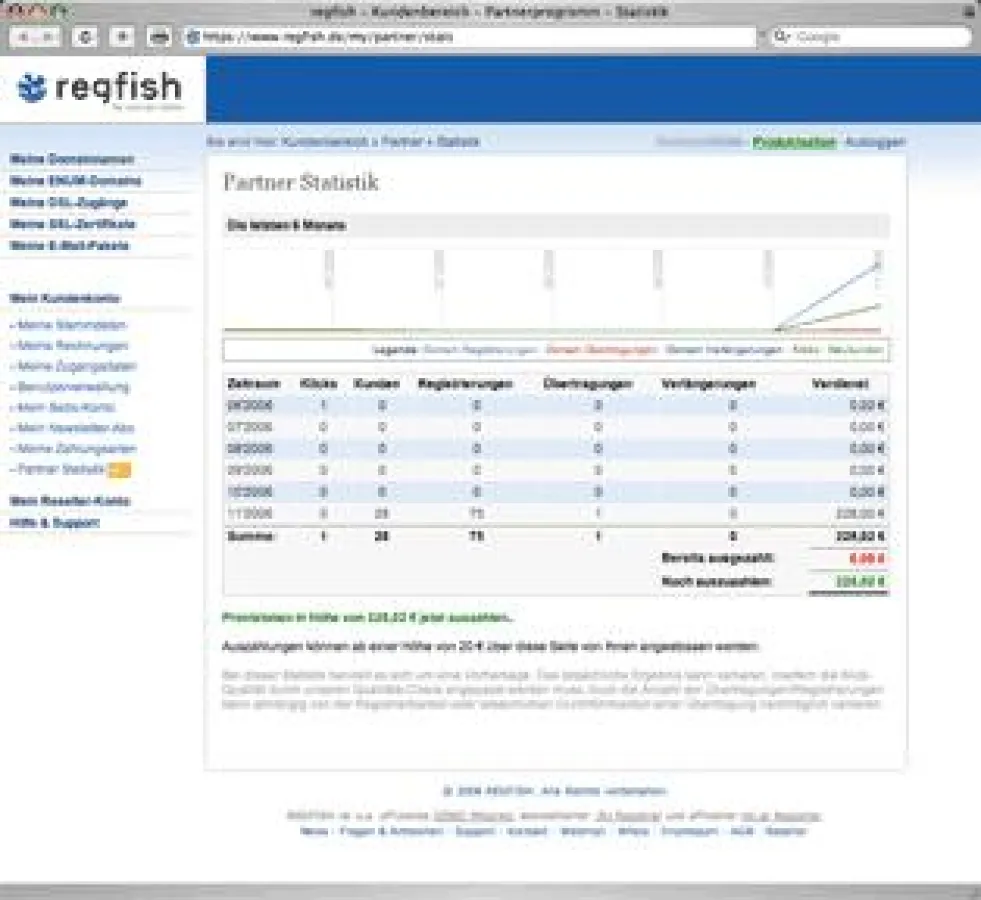Click the browser URL address field
Screen dimensions: 981x900
point(470,37)
